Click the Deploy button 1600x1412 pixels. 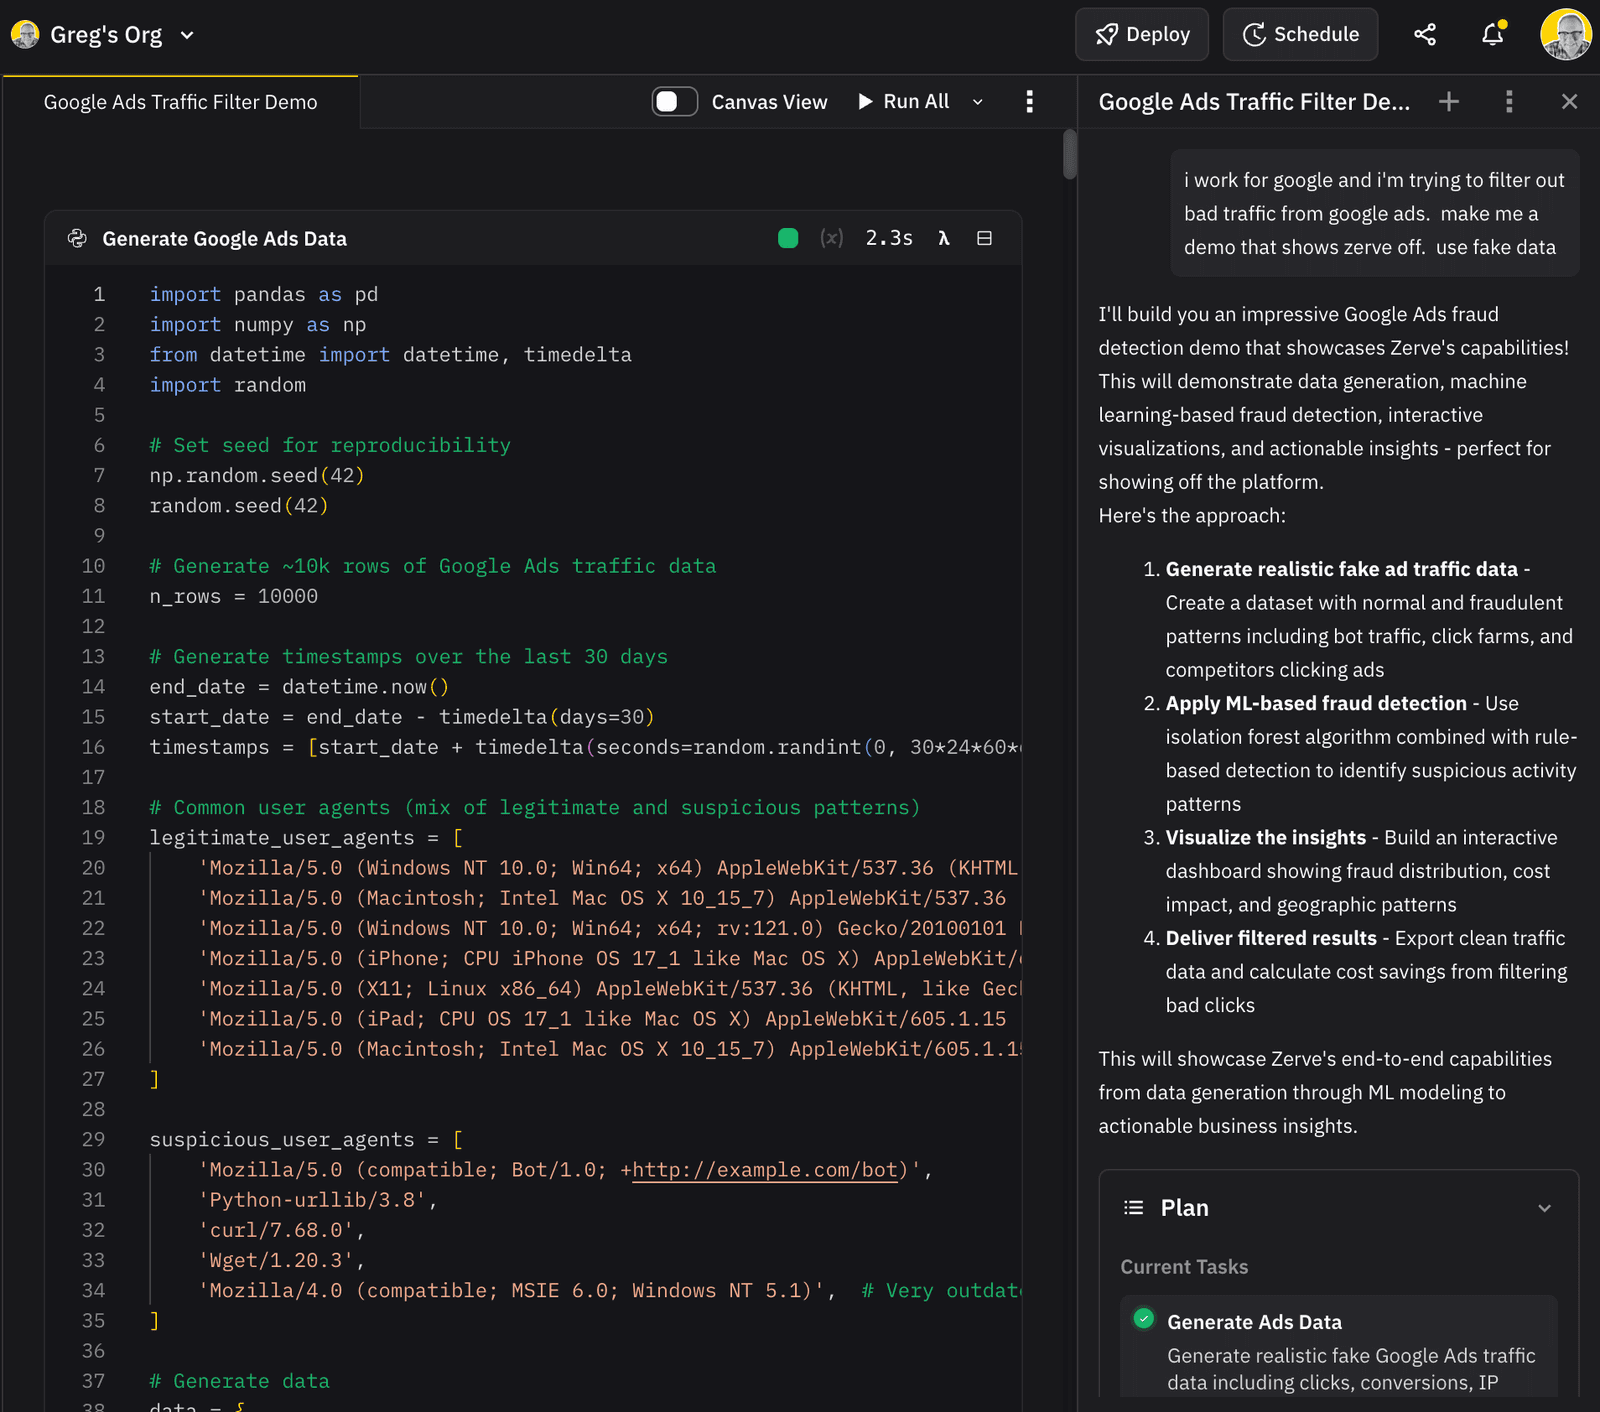tap(1142, 33)
